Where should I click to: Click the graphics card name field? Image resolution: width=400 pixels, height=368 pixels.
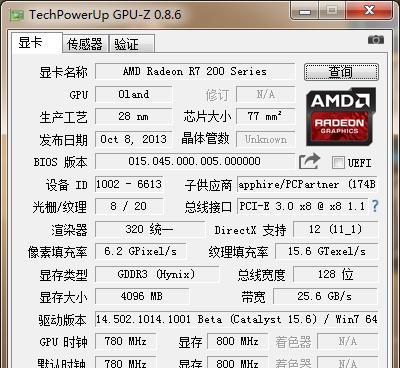pyautogui.click(x=195, y=71)
